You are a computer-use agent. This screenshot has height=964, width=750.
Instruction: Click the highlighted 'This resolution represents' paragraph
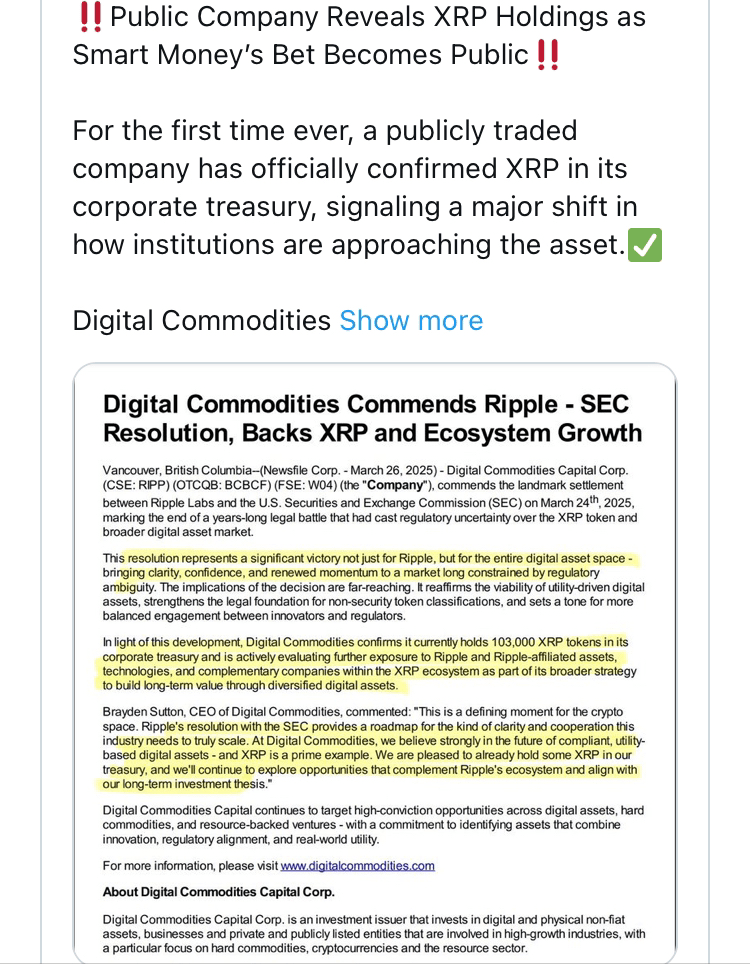pyautogui.click(x=373, y=587)
